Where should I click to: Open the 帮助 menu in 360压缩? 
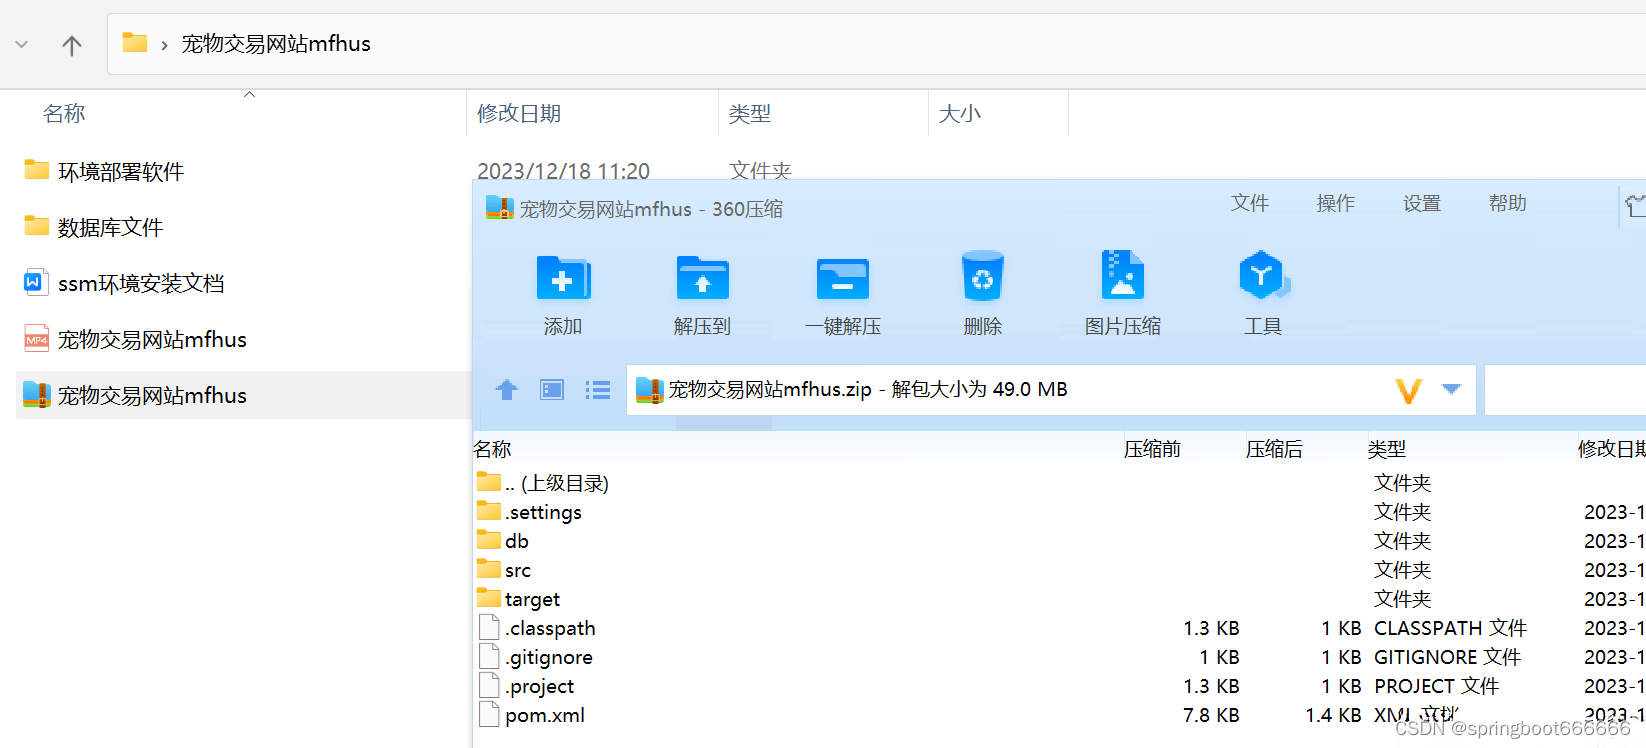coord(1508,203)
